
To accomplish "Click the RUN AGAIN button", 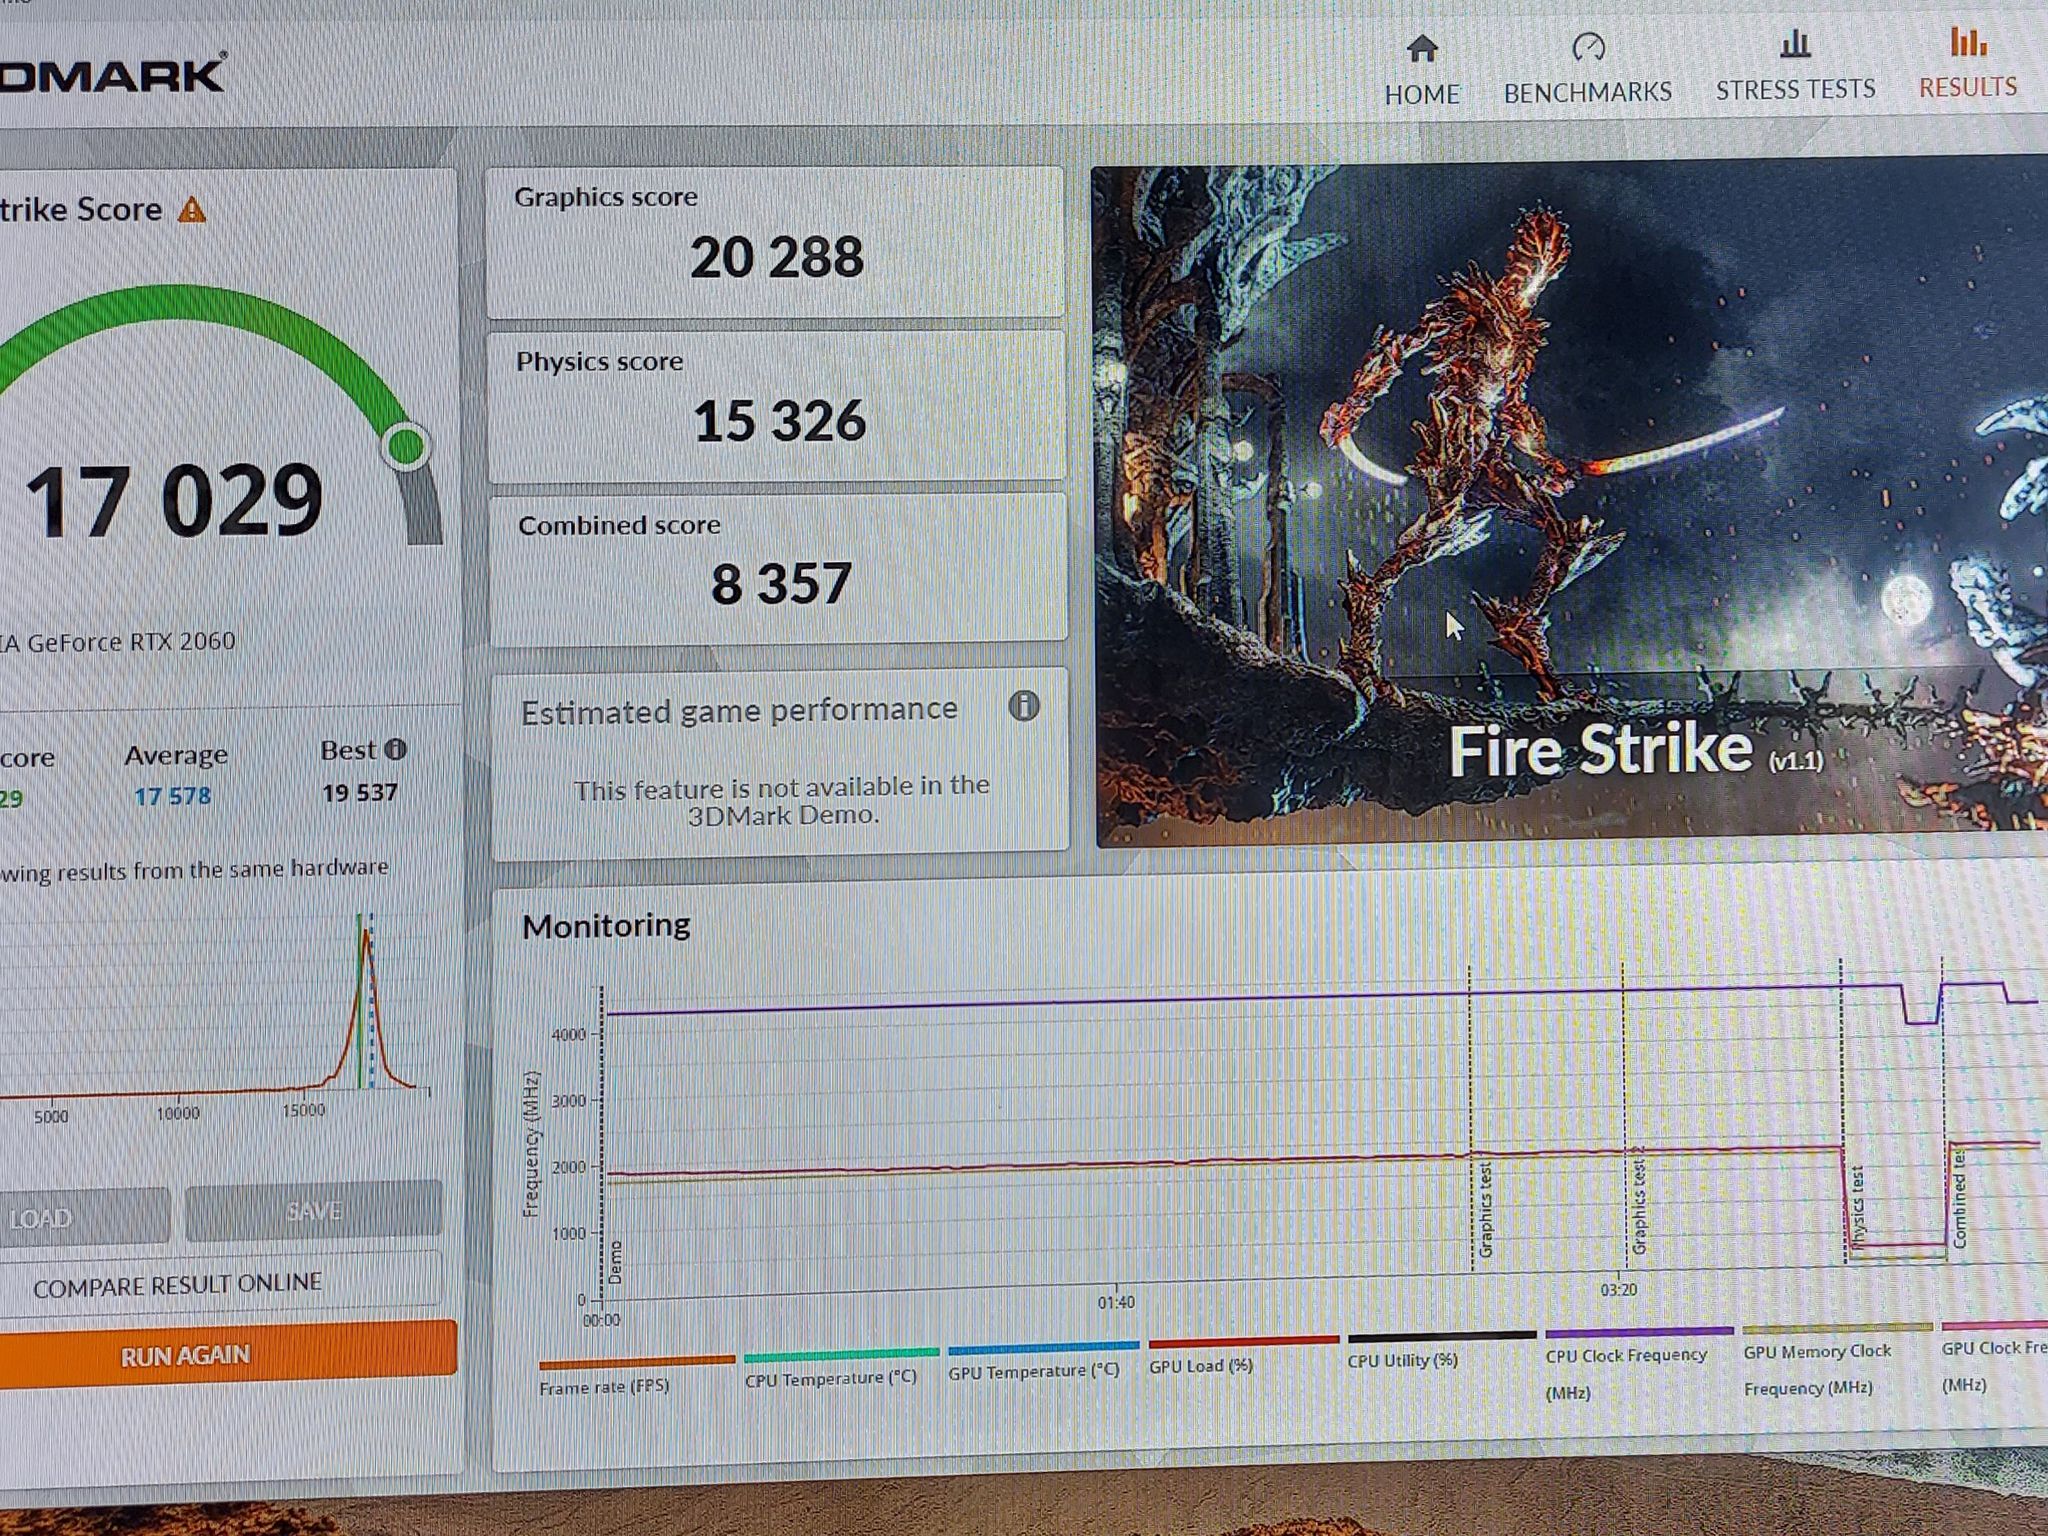I will click(228, 1354).
